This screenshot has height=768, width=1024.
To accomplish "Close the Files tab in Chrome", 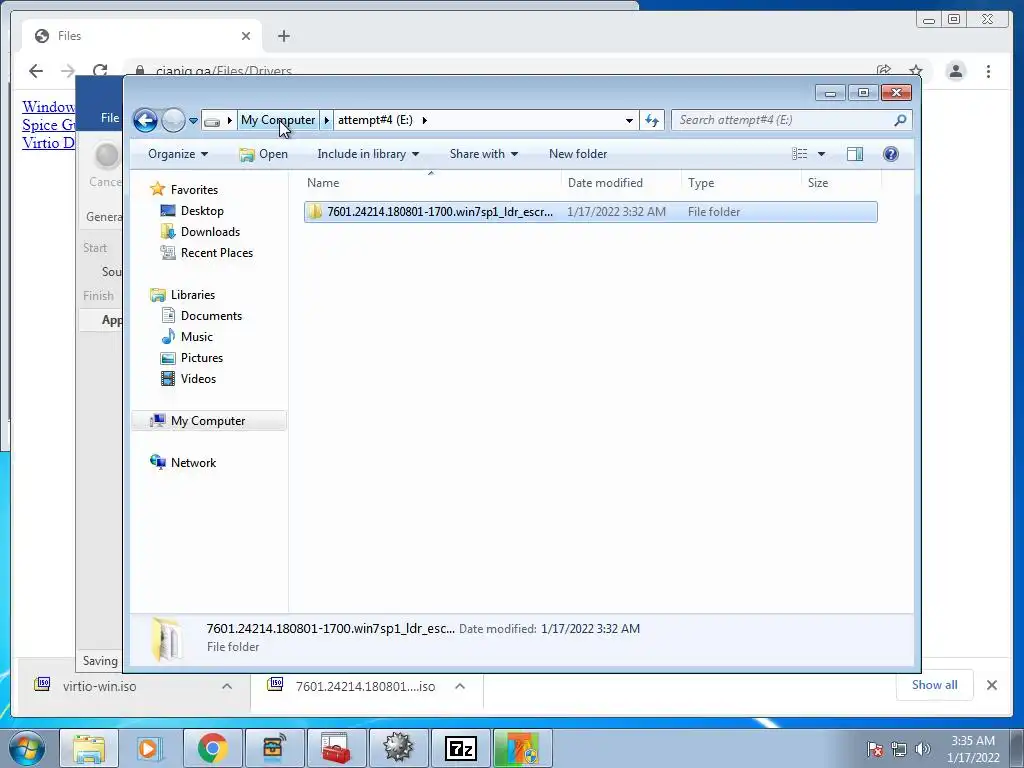I will (246, 36).
